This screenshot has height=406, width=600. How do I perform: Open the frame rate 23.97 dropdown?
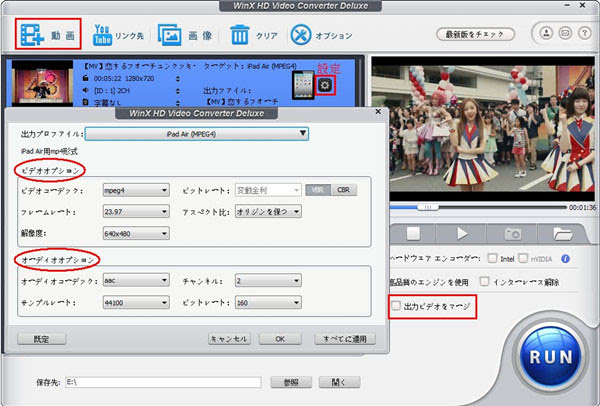pyautogui.click(x=136, y=212)
